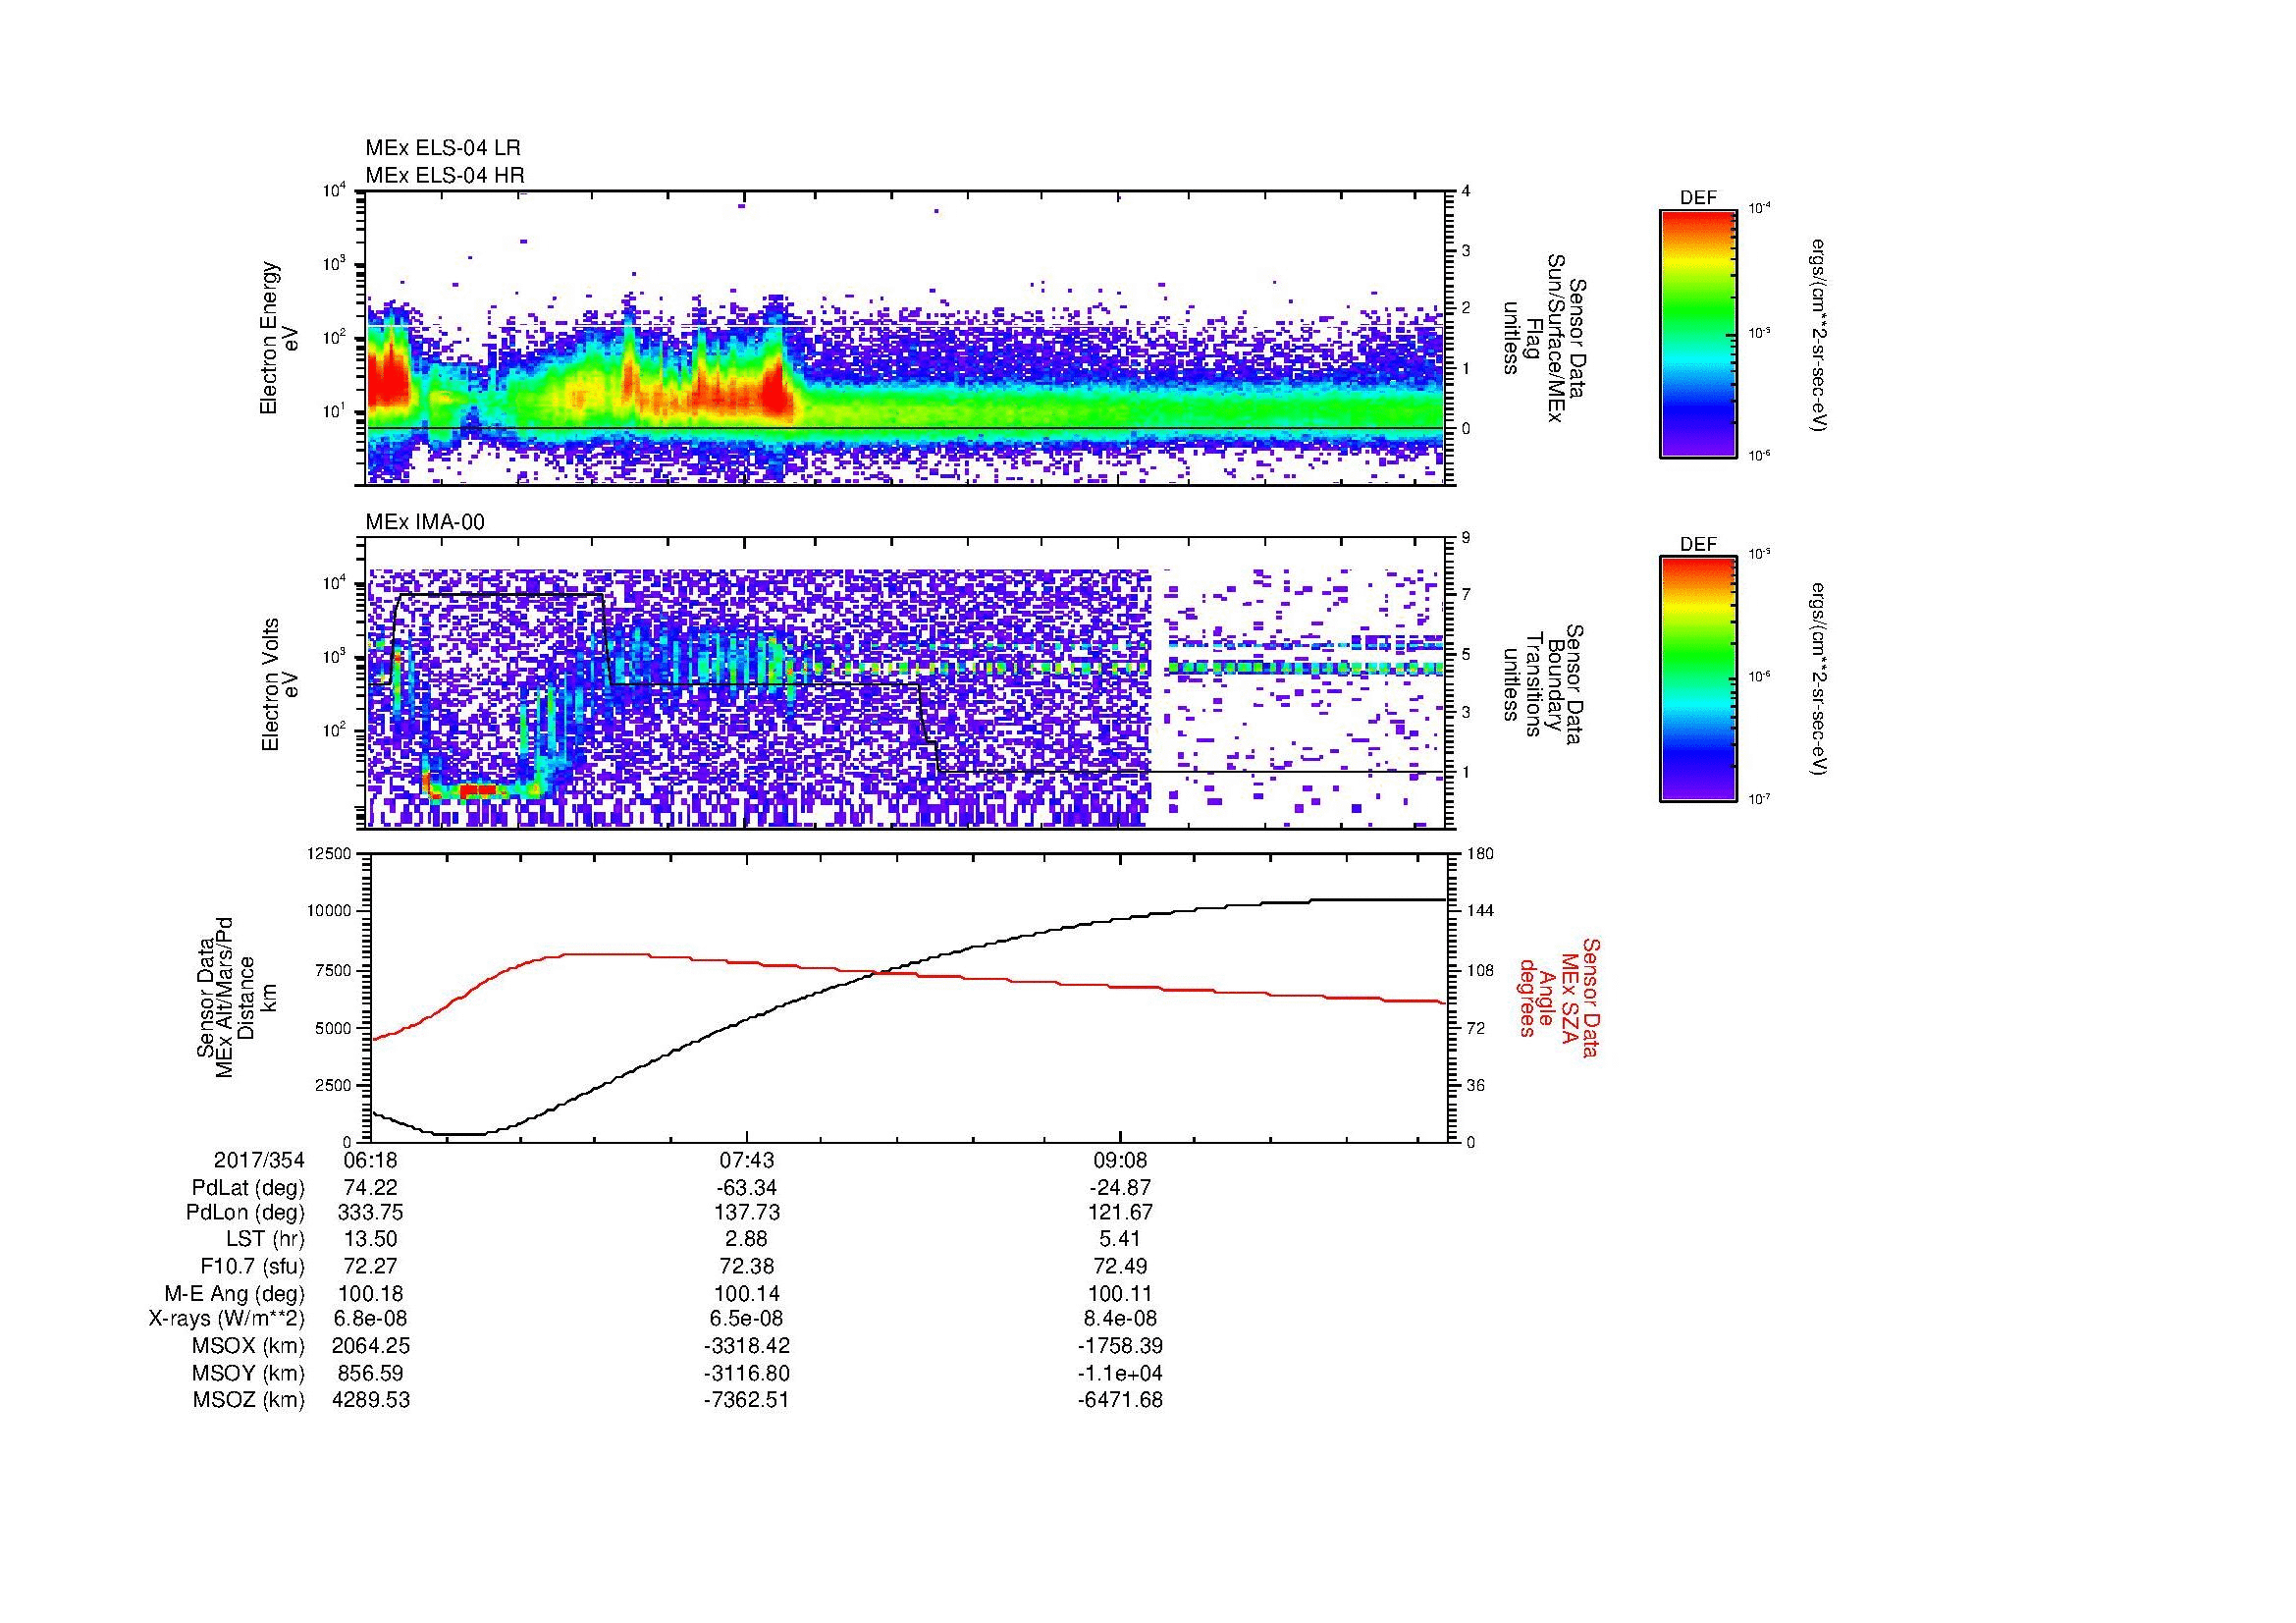Click the '7500' altitude axis tick
Screen dimensions: 2296x1623
[x=335, y=970]
